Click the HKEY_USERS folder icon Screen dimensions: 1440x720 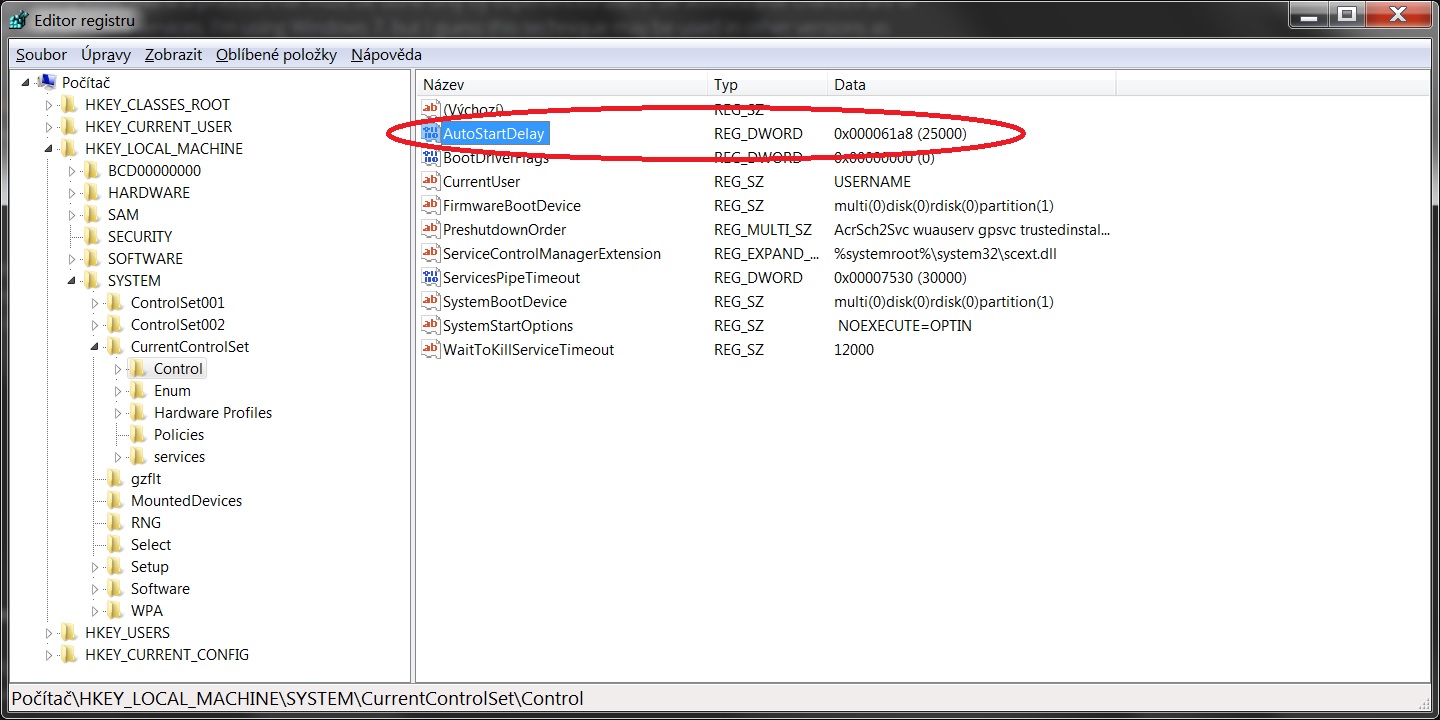click(69, 633)
